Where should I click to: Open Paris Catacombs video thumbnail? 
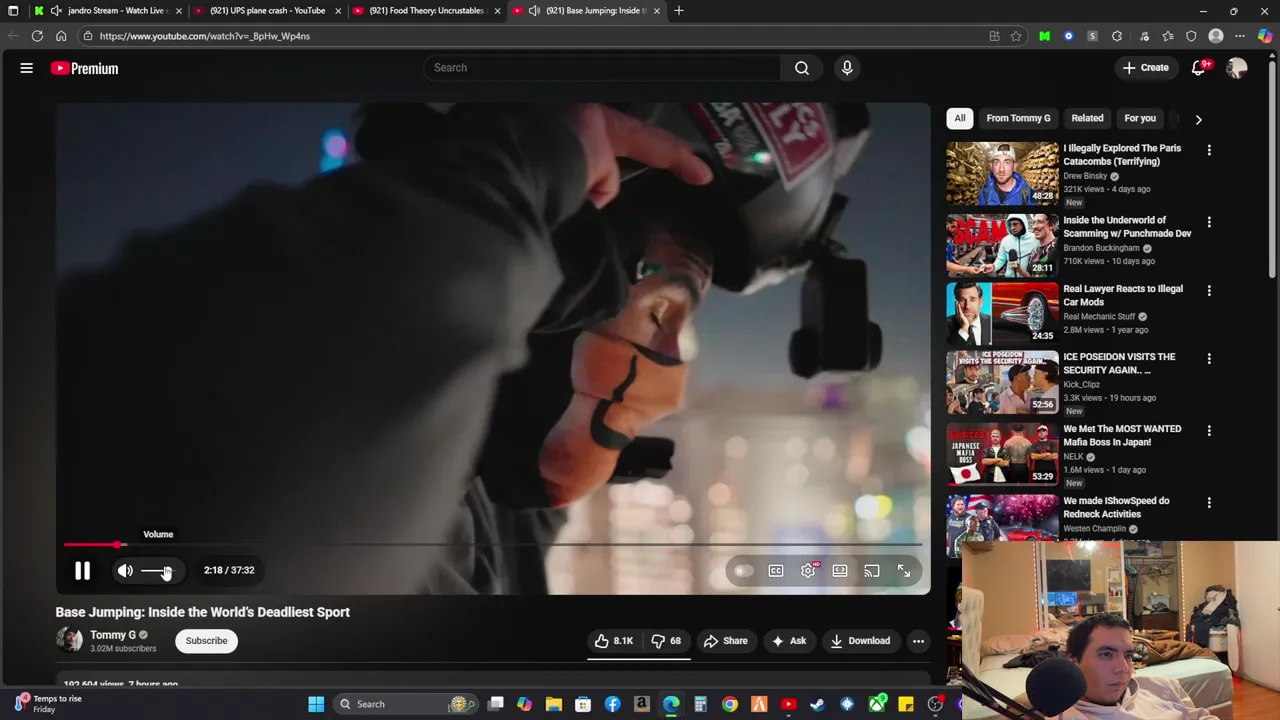pos(1002,173)
